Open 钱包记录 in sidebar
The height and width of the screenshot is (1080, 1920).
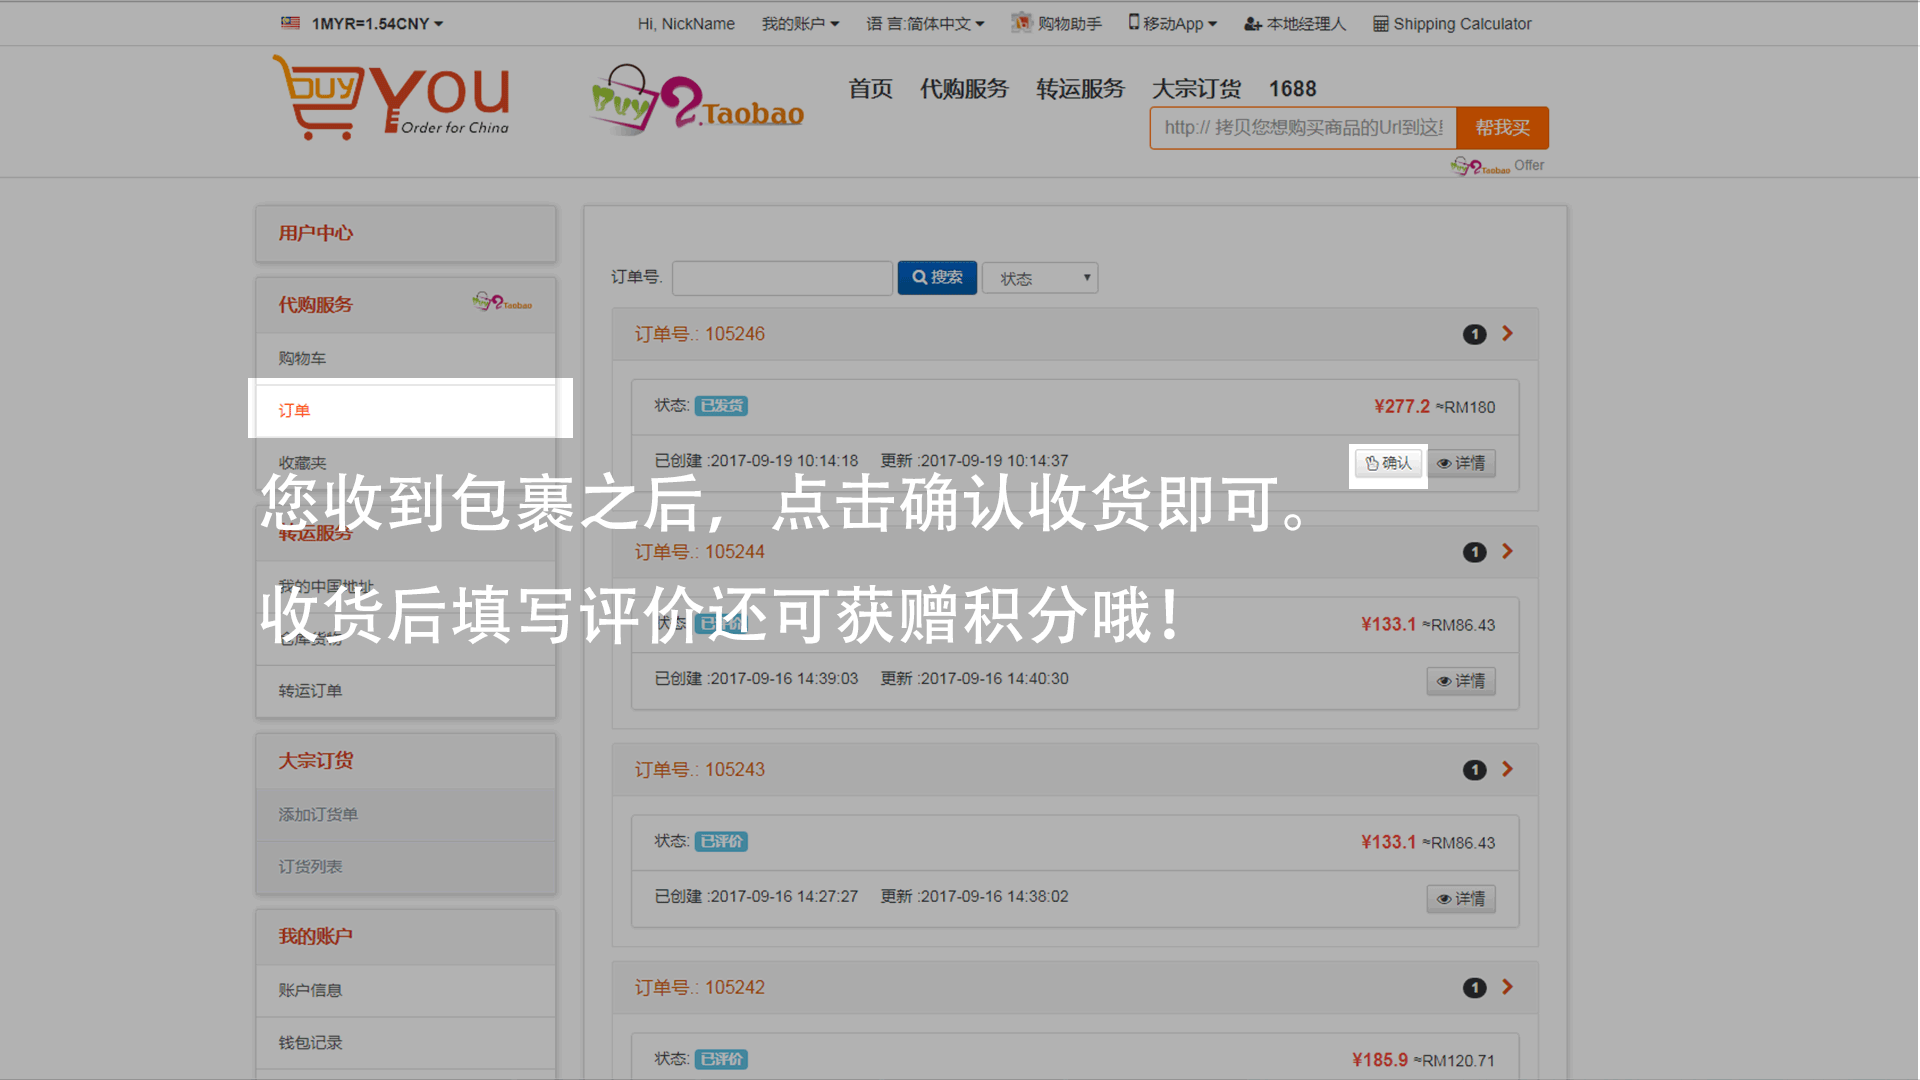point(405,1043)
